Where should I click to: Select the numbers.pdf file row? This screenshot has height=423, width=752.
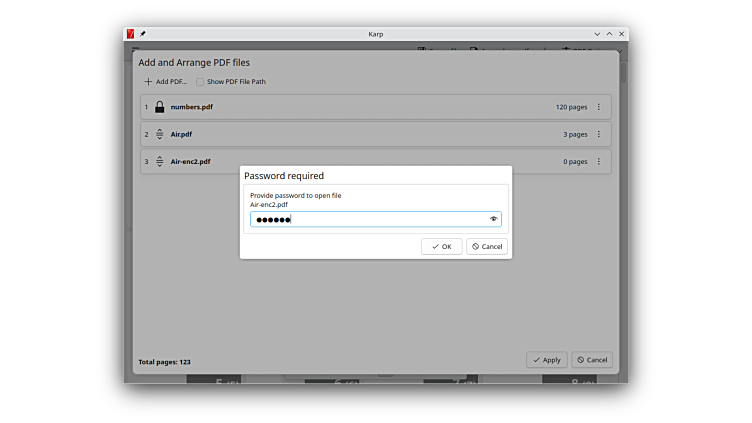(350, 107)
